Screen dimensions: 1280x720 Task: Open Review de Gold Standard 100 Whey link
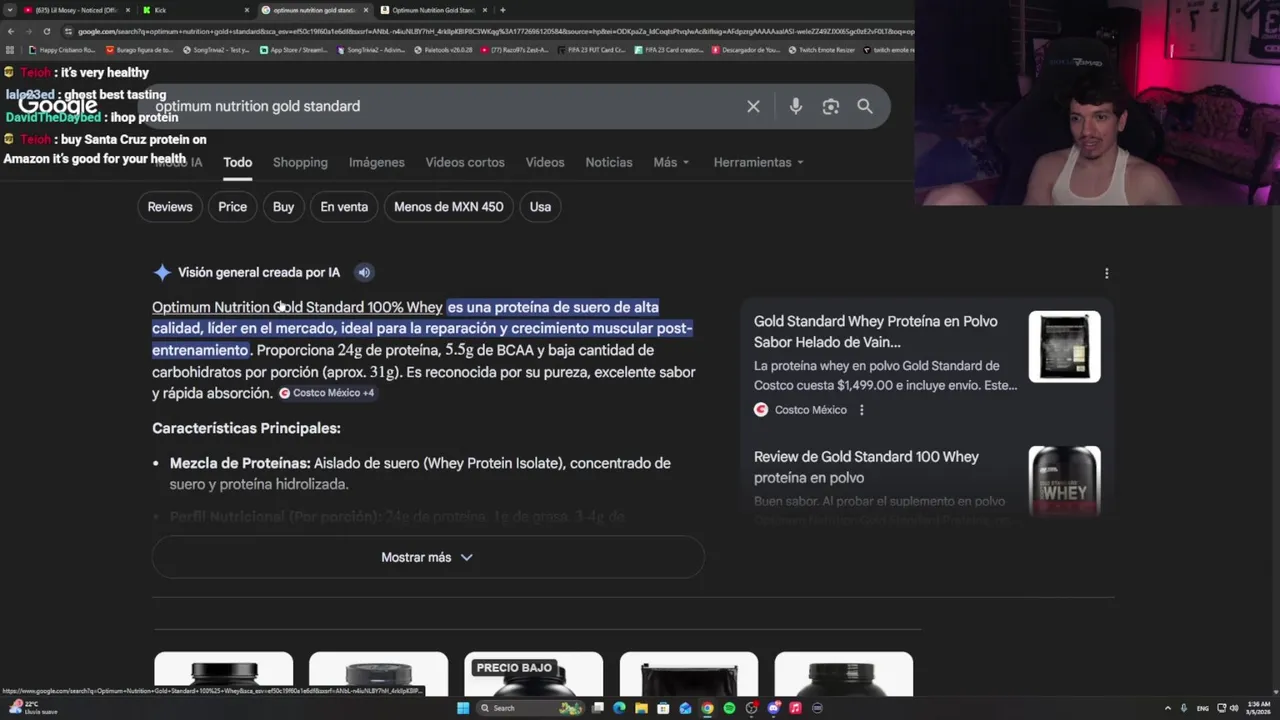pyautogui.click(x=866, y=467)
